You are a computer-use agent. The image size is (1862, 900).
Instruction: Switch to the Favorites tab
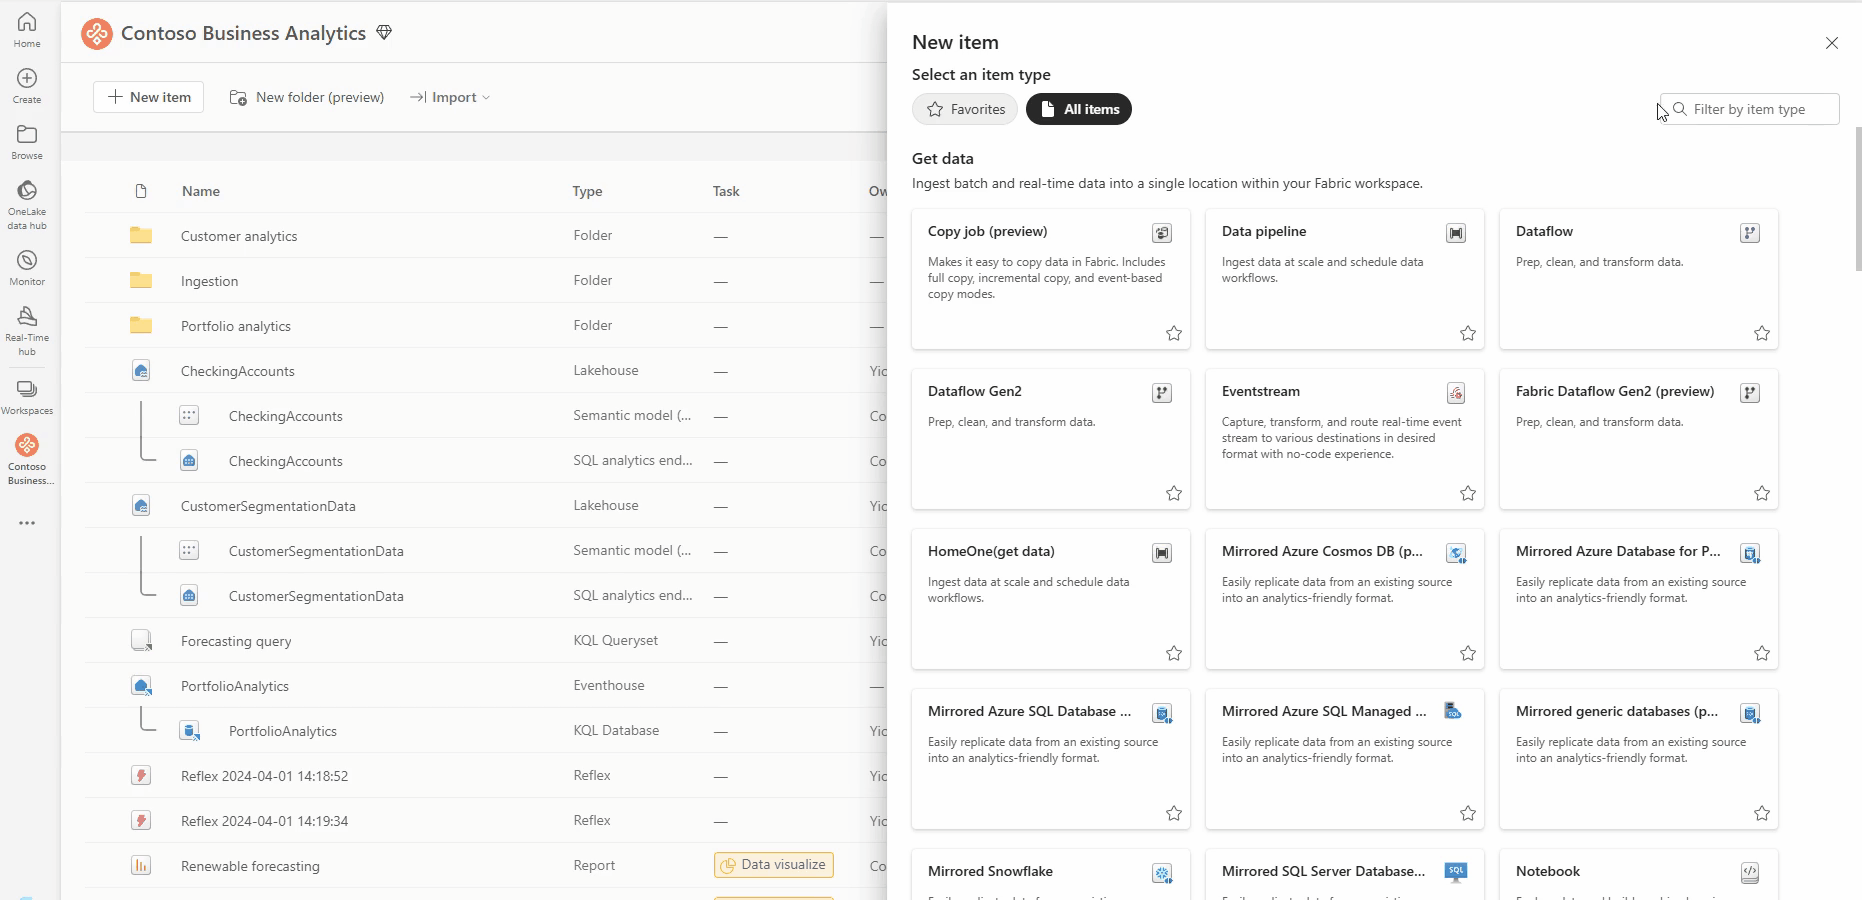[x=964, y=109]
